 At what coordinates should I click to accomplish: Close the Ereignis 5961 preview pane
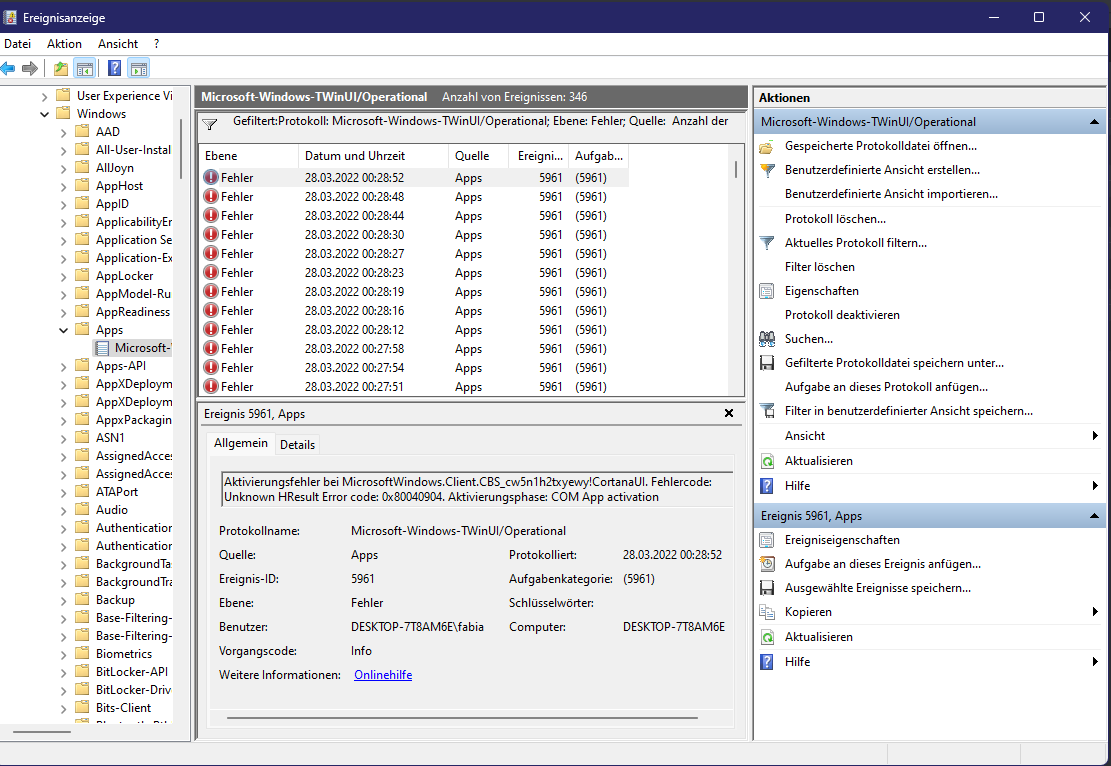click(728, 413)
